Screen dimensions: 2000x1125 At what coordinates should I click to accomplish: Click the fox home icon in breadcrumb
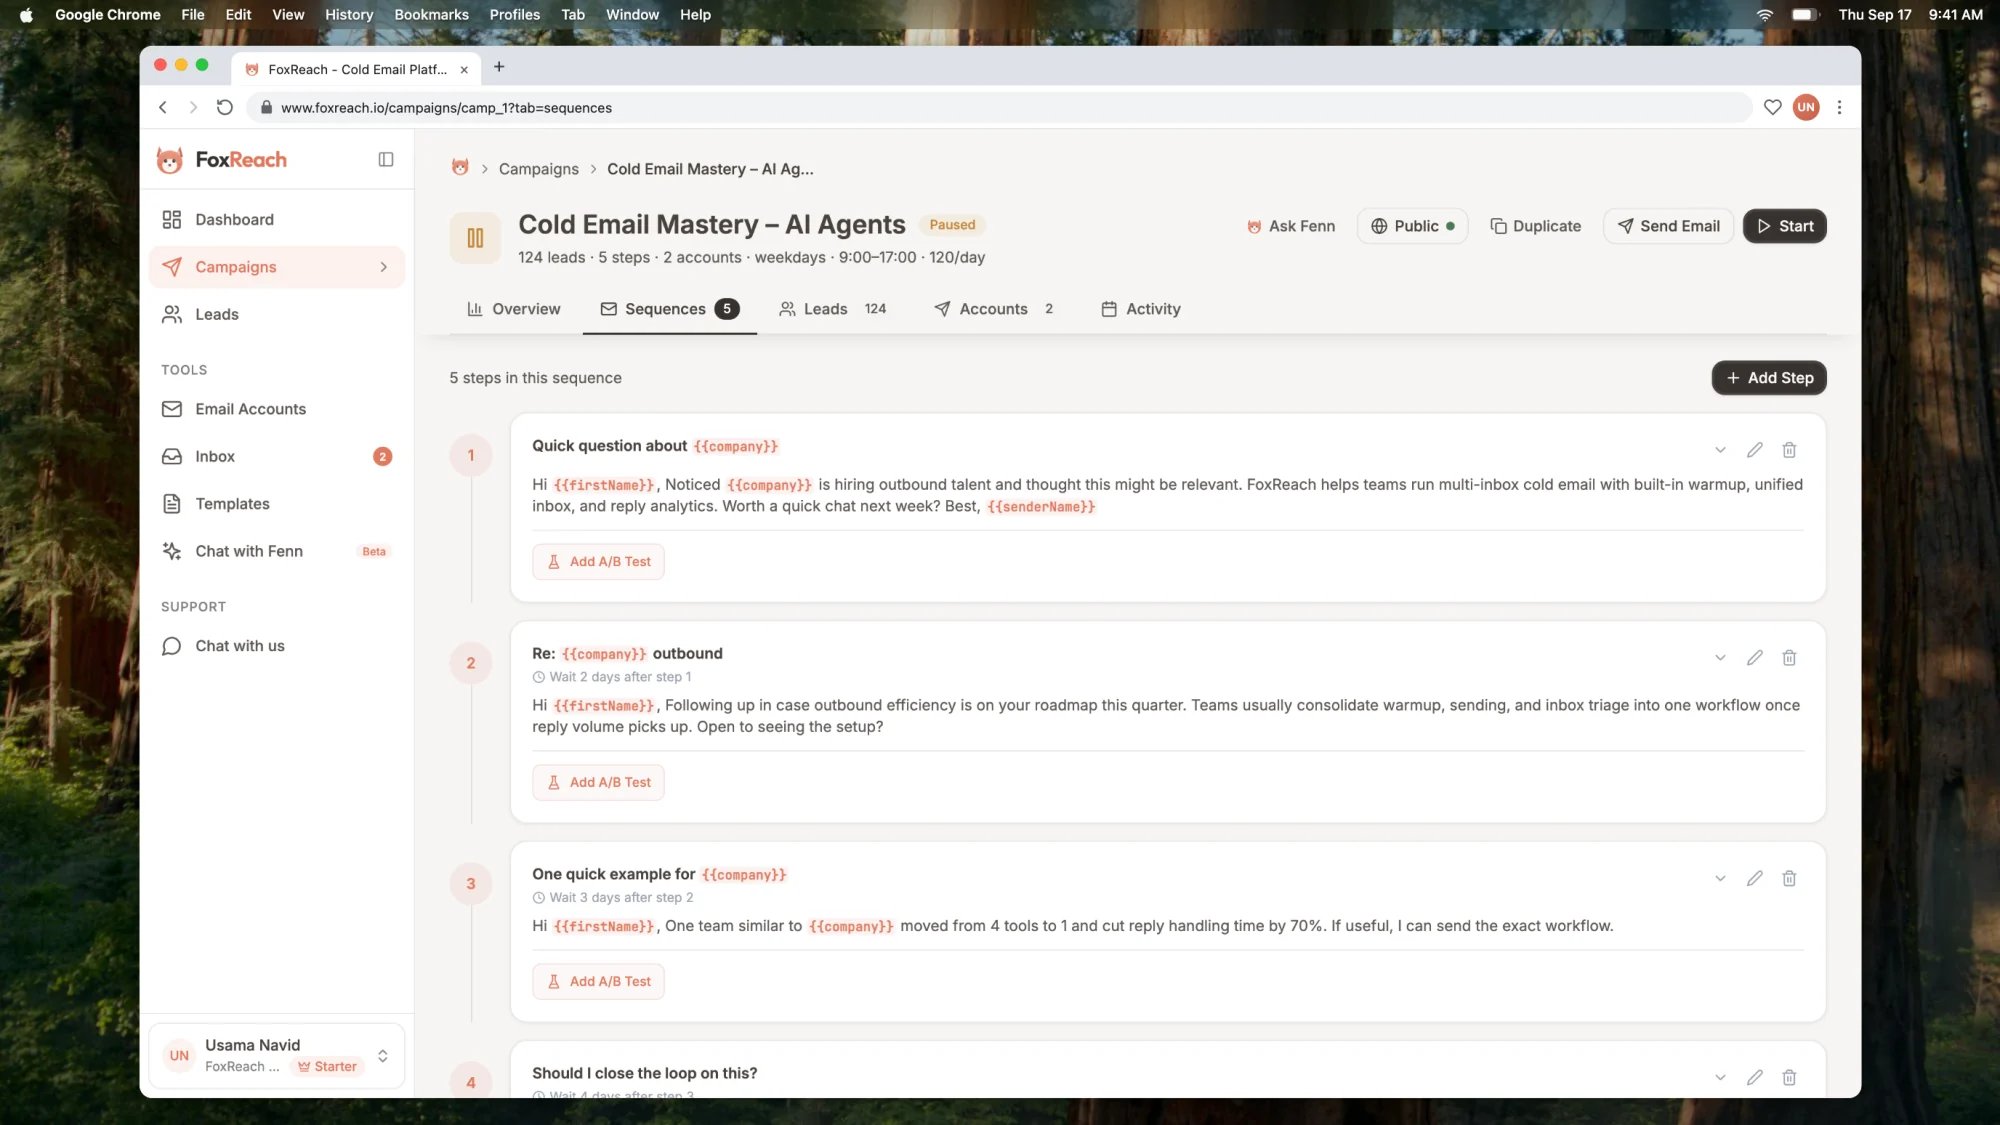tap(460, 168)
